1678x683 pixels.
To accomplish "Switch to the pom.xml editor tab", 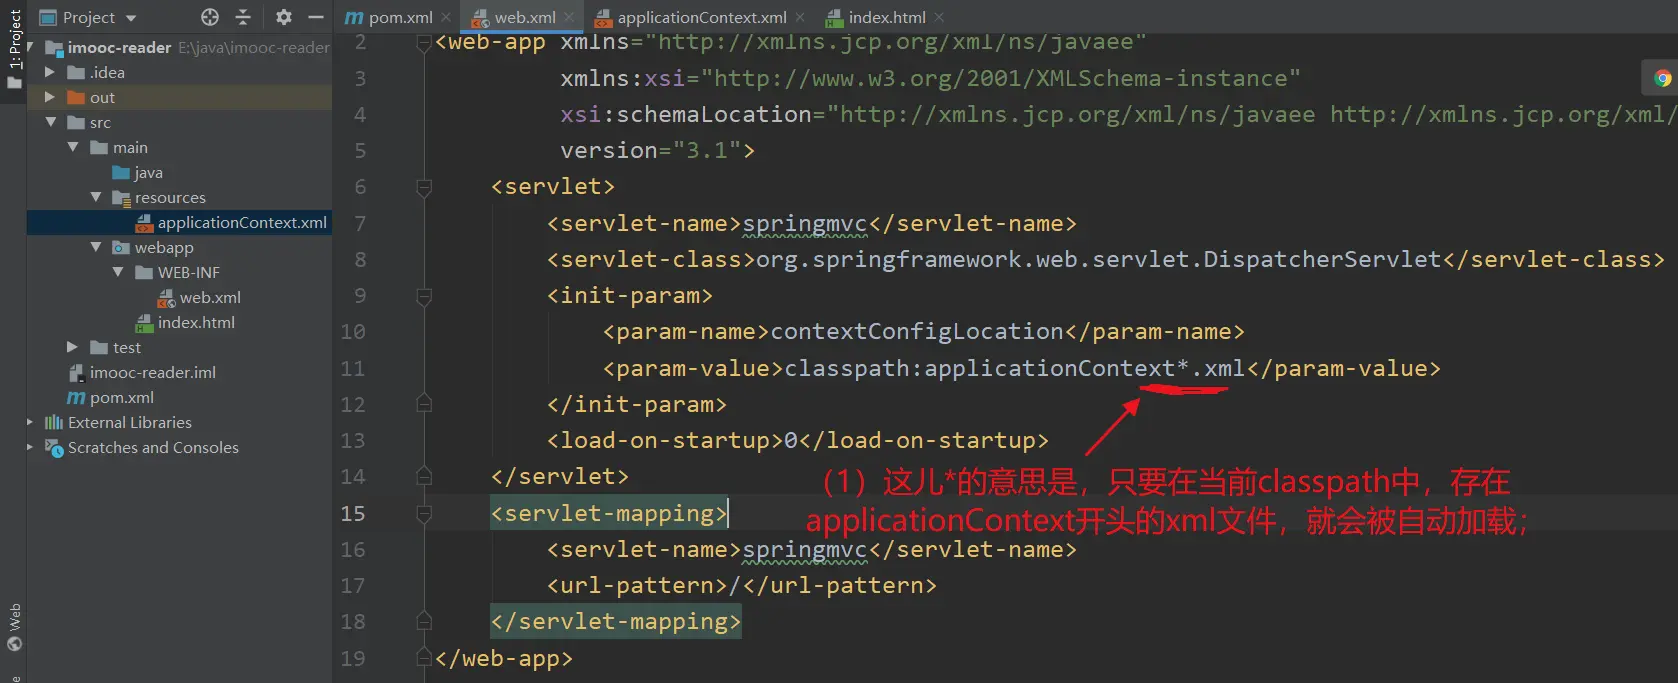I will pyautogui.click(x=389, y=17).
